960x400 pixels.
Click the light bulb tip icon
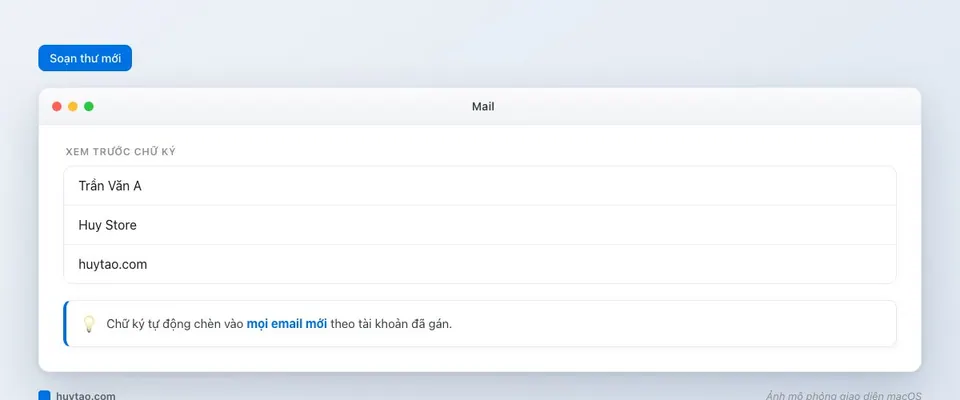(x=89, y=324)
